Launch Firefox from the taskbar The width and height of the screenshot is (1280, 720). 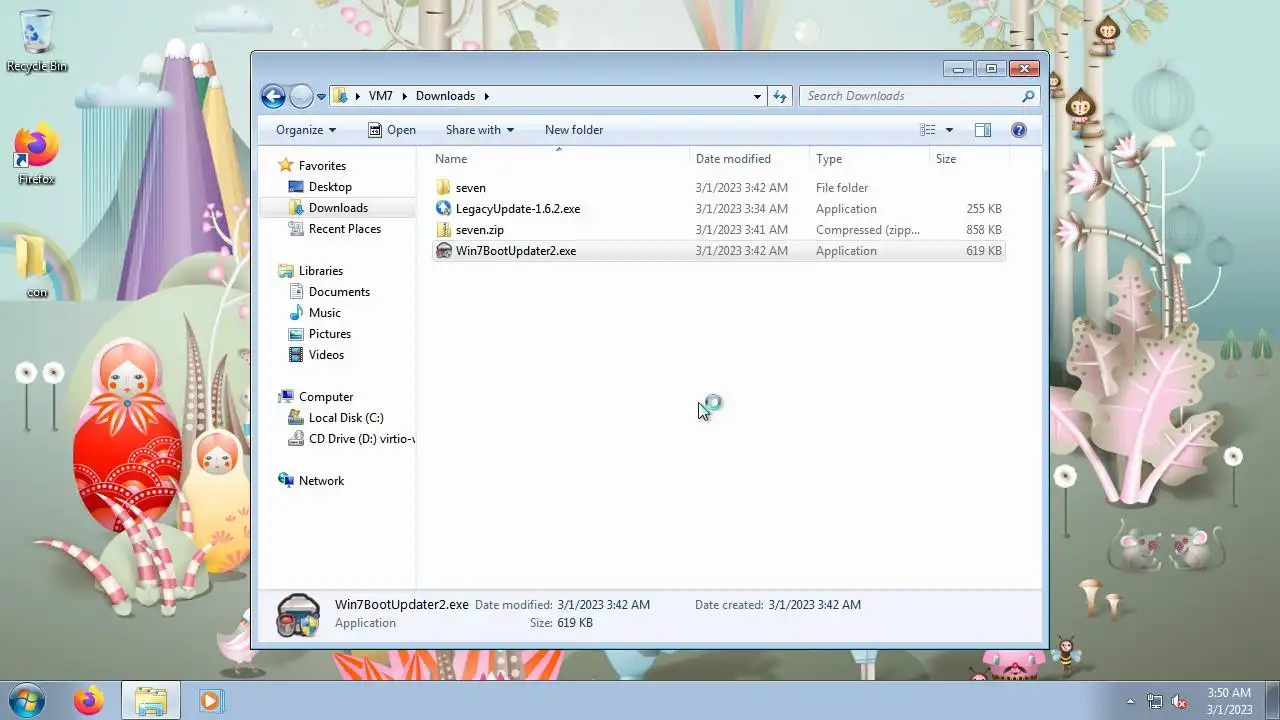(88, 701)
